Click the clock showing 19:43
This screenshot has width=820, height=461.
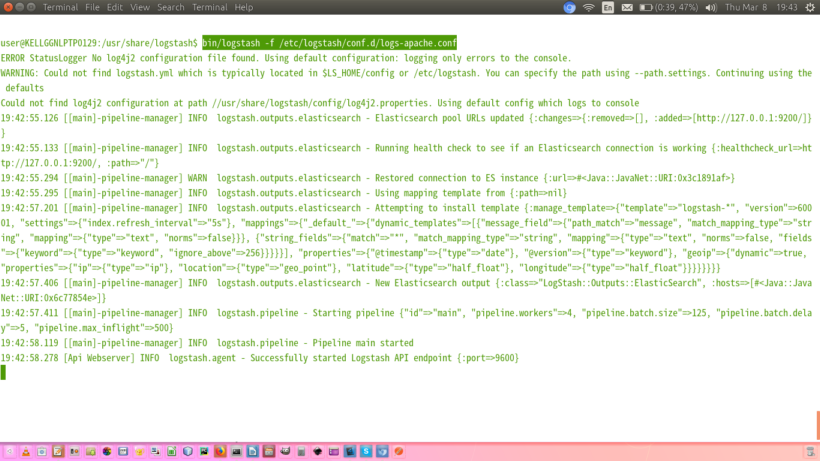[x=787, y=7]
